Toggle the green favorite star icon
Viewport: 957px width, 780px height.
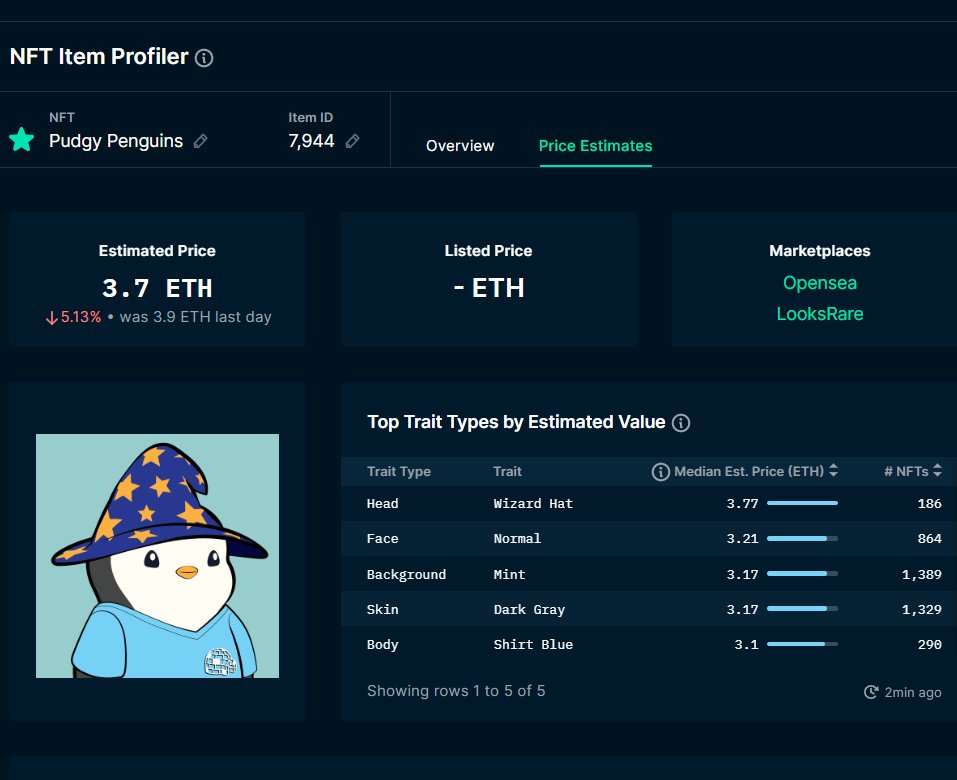[22, 139]
